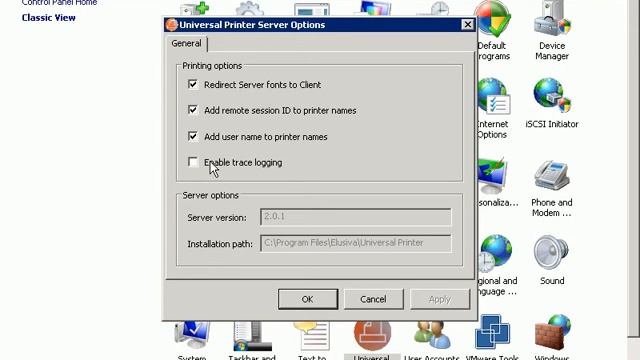Open Device Manager icon
The height and width of the screenshot is (360, 640).
click(552, 31)
